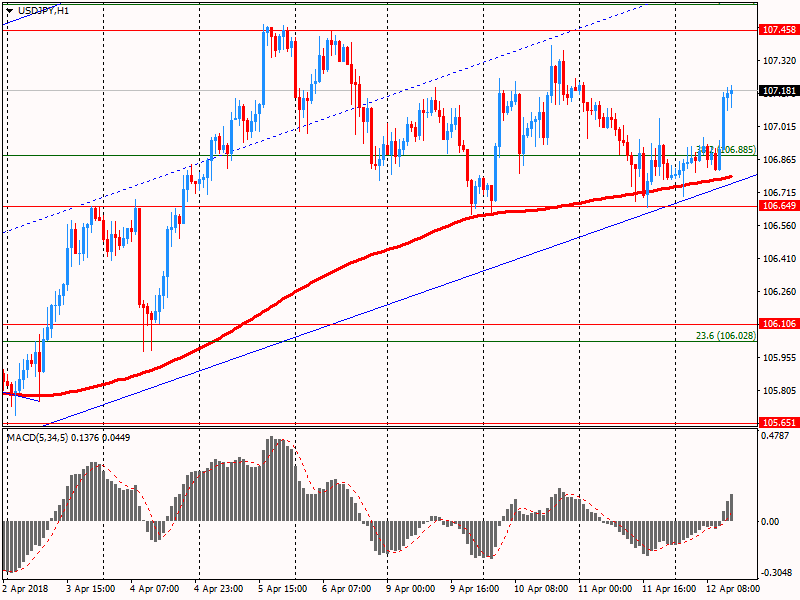Select the 9 Apr 00:00 time label

pos(411,589)
